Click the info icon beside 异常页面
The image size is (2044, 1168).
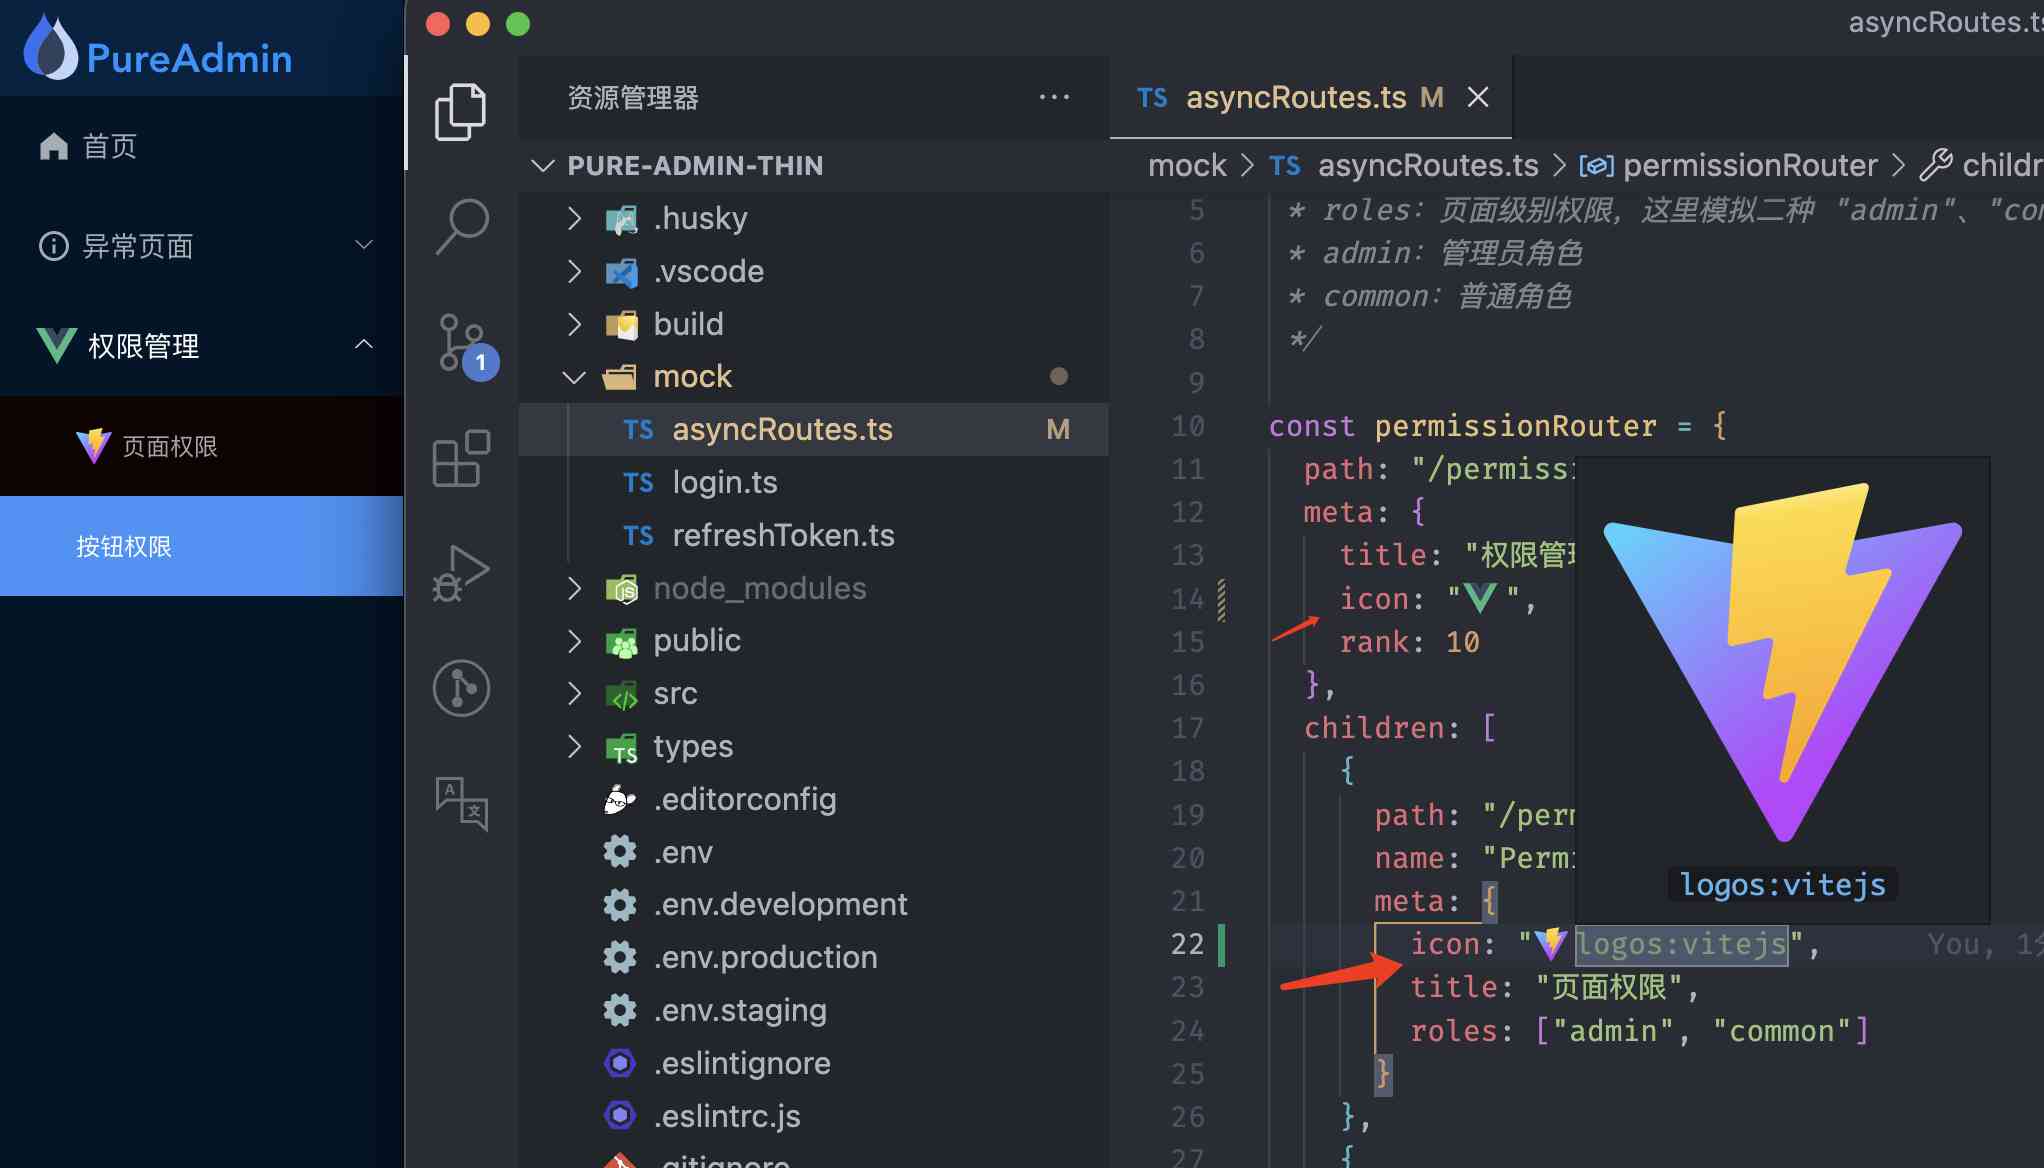pos(53,246)
